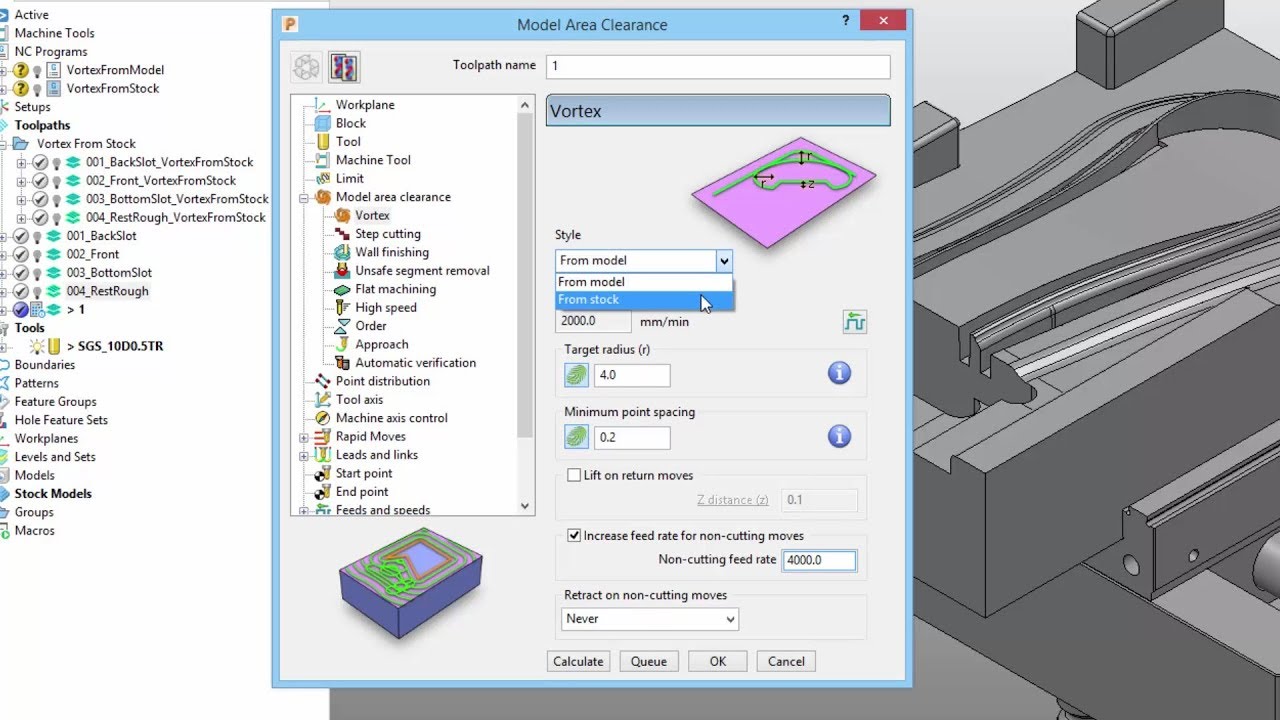The height and width of the screenshot is (720, 1280).
Task: Select the Levels and Sets item
Action: click(x=55, y=457)
